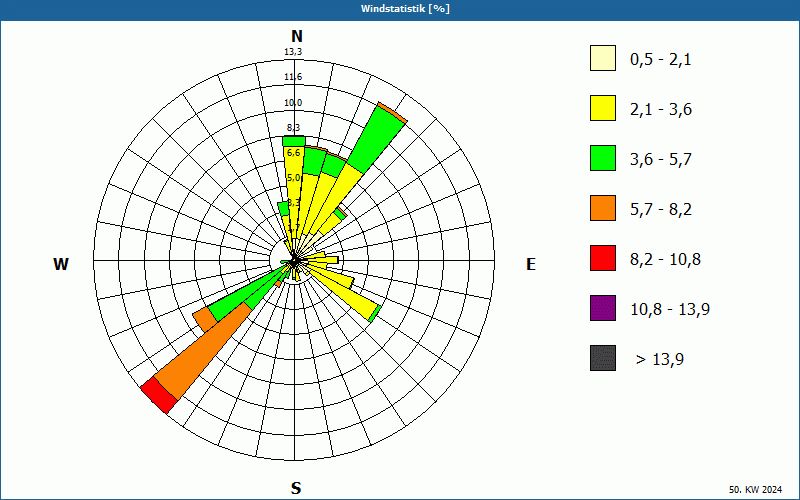Click the large green northeast wind bar segment
800x500 pixels.
(377, 139)
